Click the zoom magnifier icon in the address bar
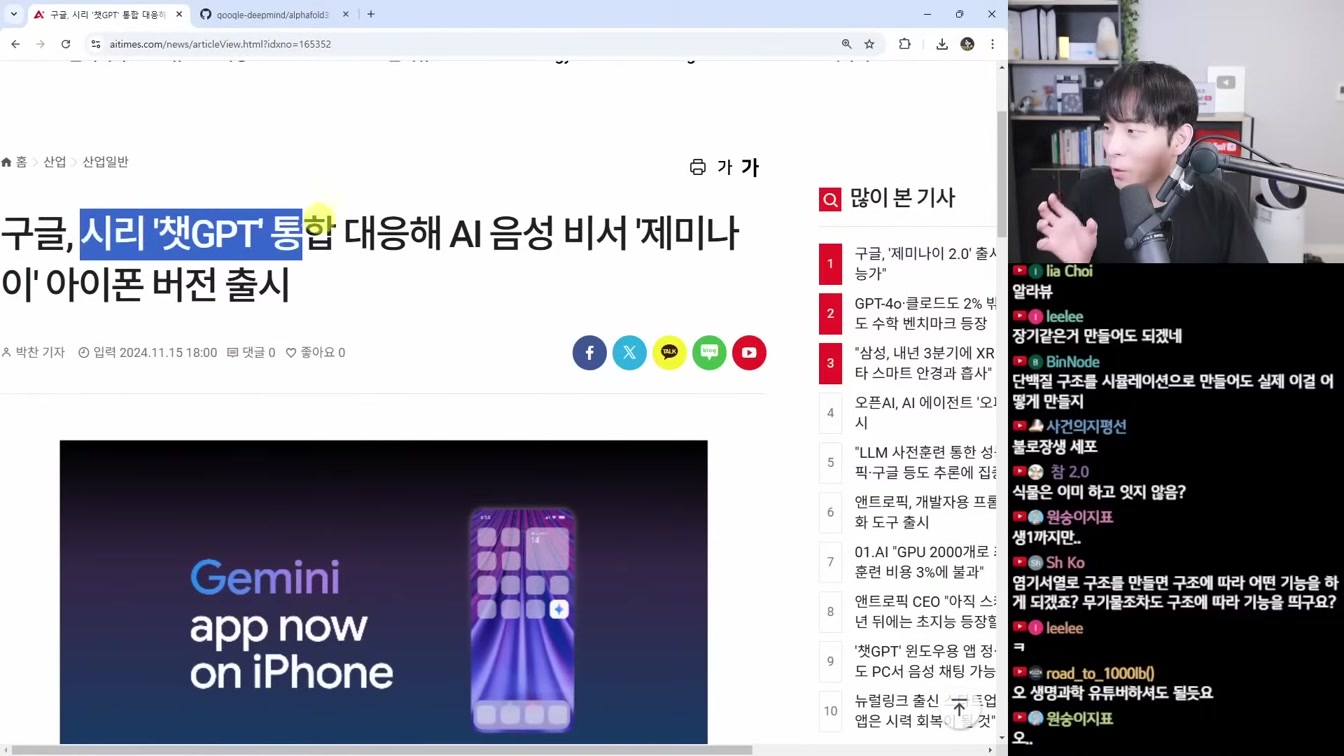The height and width of the screenshot is (756, 1344). (847, 44)
